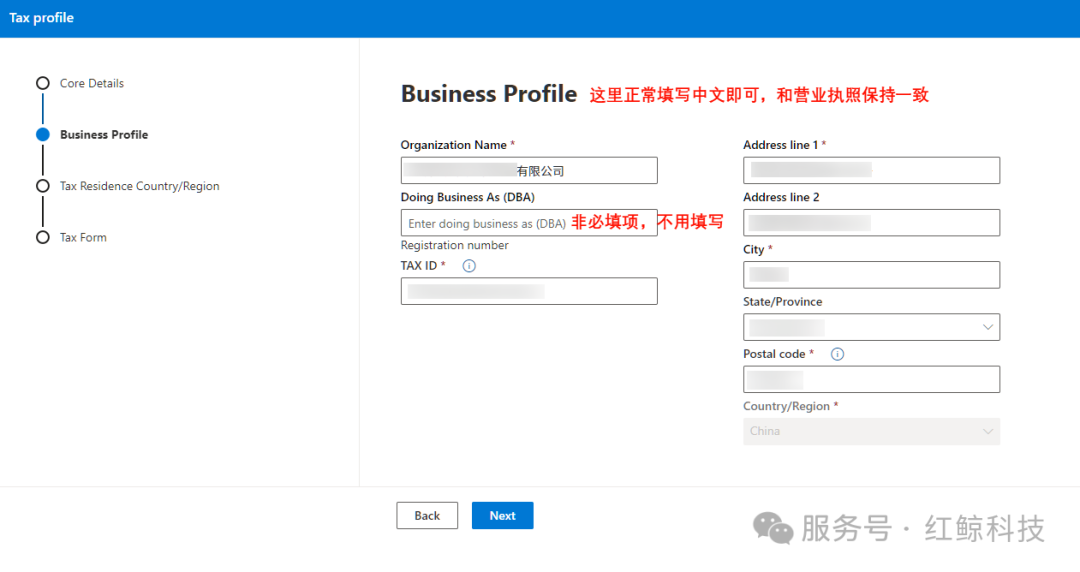Focus the Organization Name field
This screenshot has width=1080, height=572.
click(529, 170)
